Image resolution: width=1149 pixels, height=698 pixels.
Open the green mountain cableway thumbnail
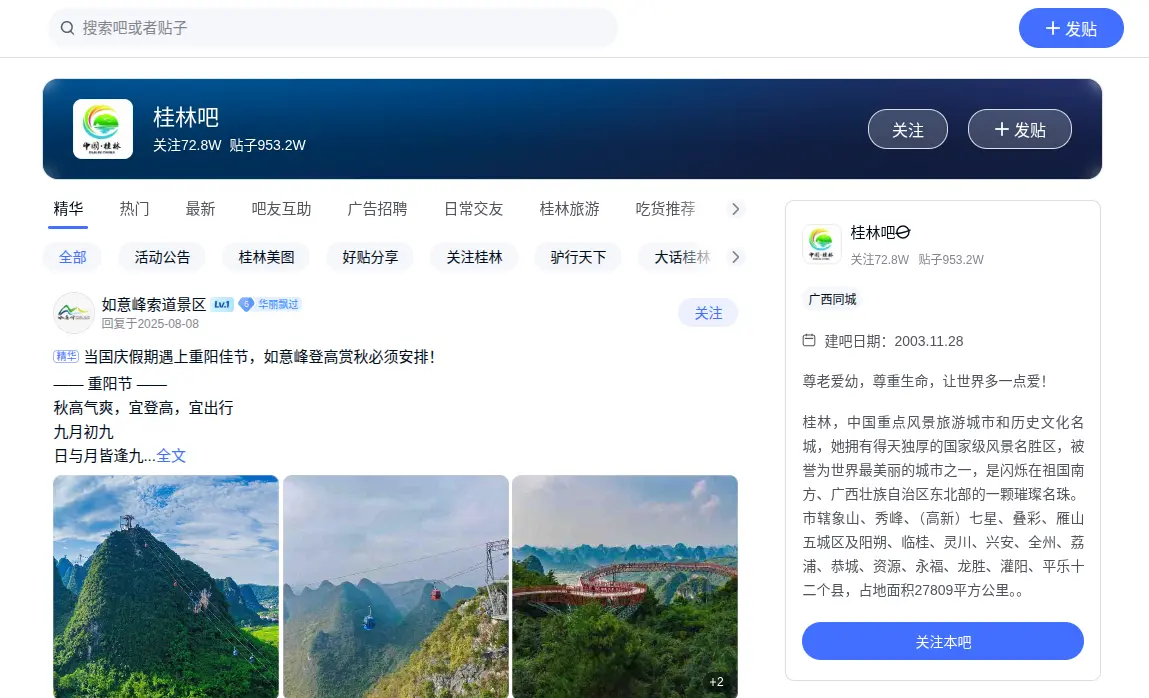point(166,587)
